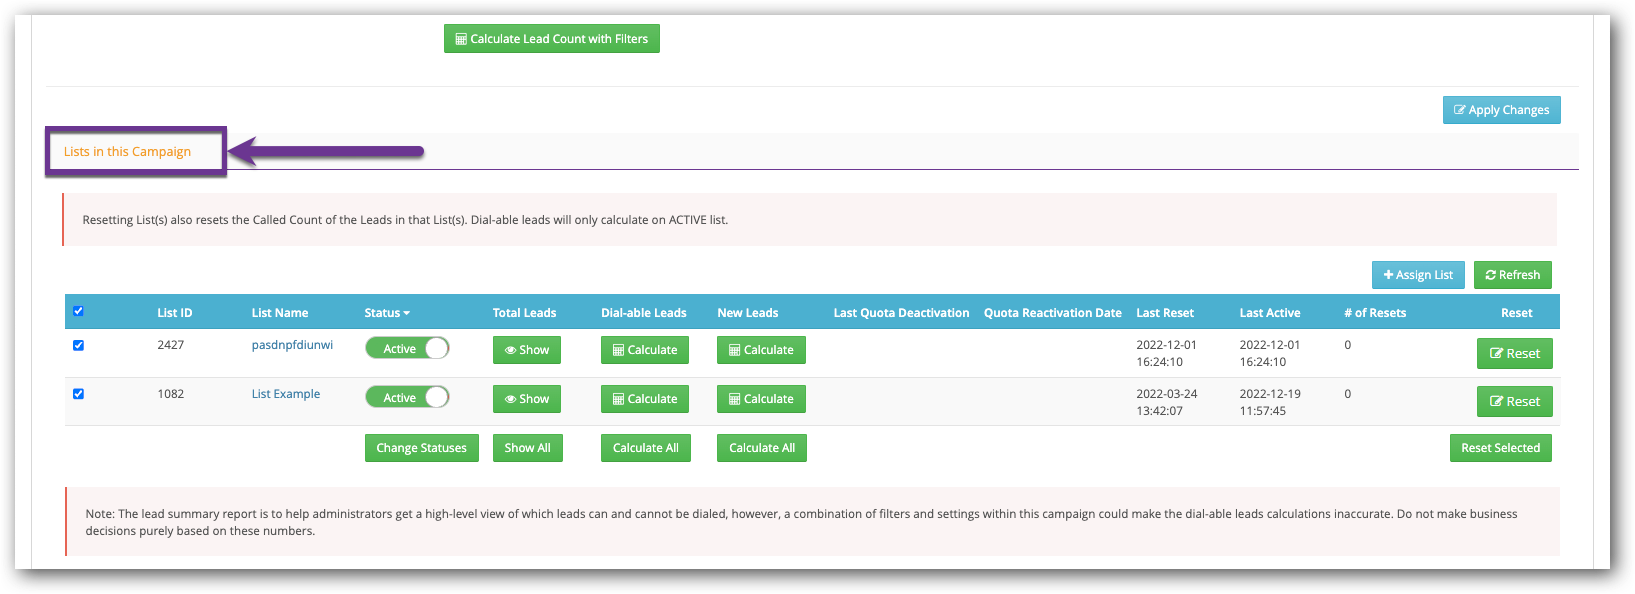
Task: Click Assign List plus button
Action: click(1417, 275)
